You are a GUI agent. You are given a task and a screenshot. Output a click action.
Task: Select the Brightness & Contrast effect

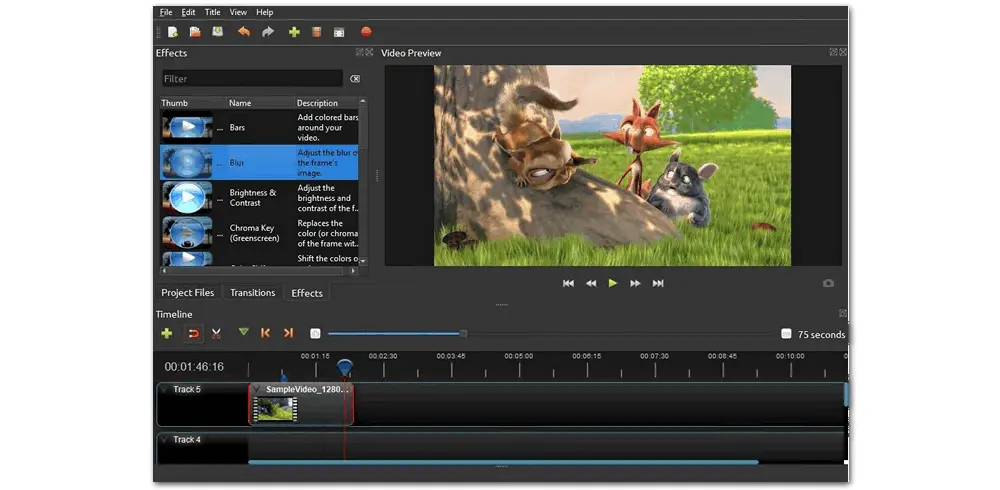(x=259, y=198)
